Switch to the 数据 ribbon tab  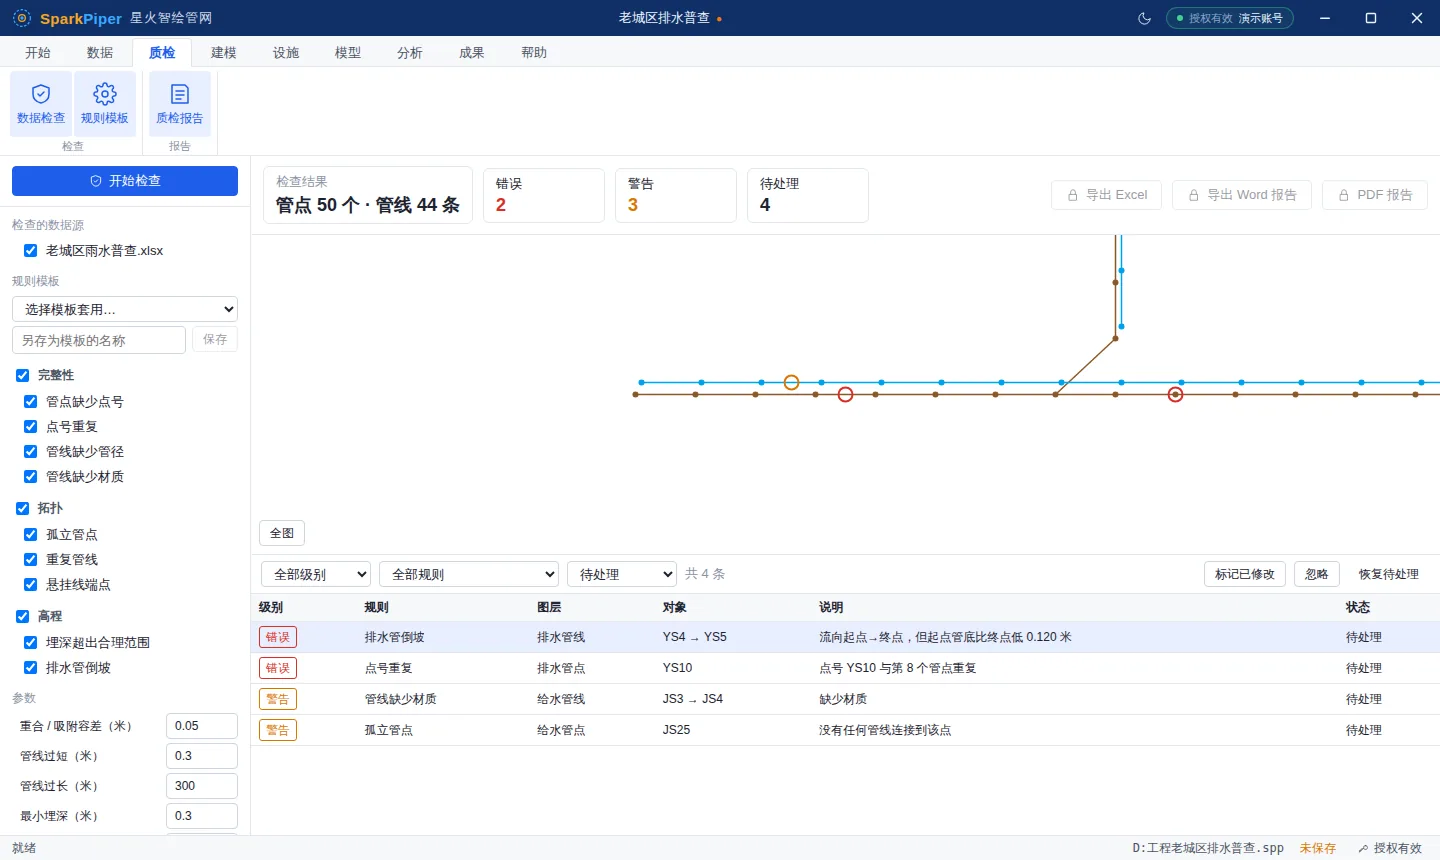point(100,52)
